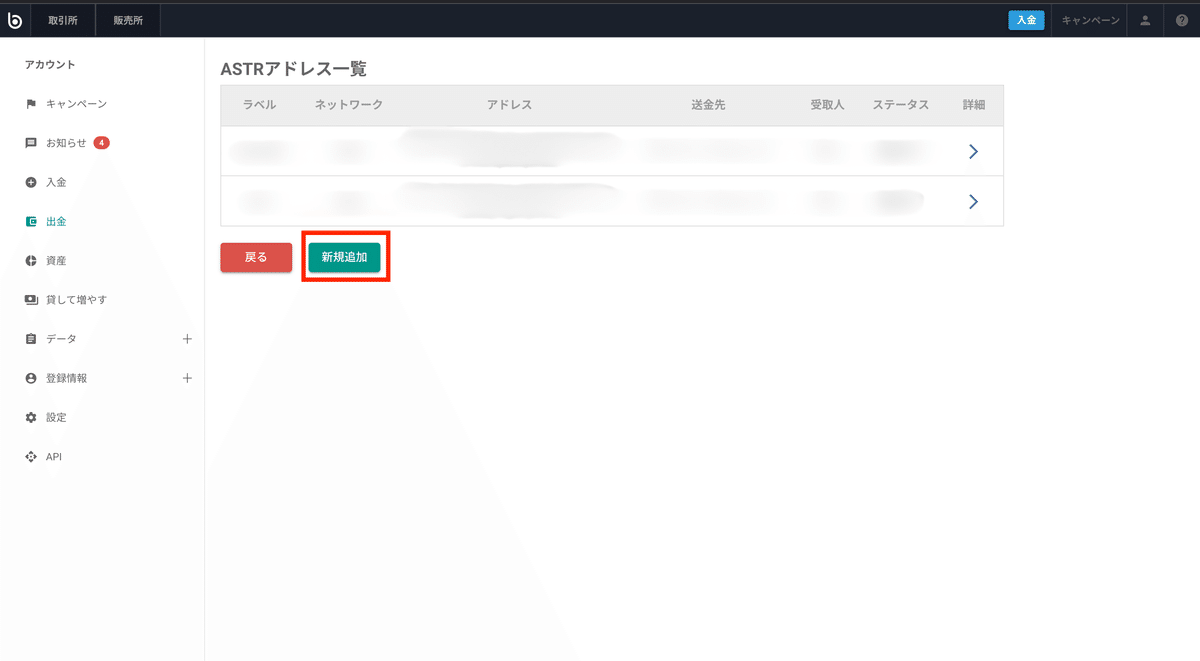Expand the 登録情報 section with plus sign
Viewport: 1200px width, 661px height.
(x=187, y=378)
